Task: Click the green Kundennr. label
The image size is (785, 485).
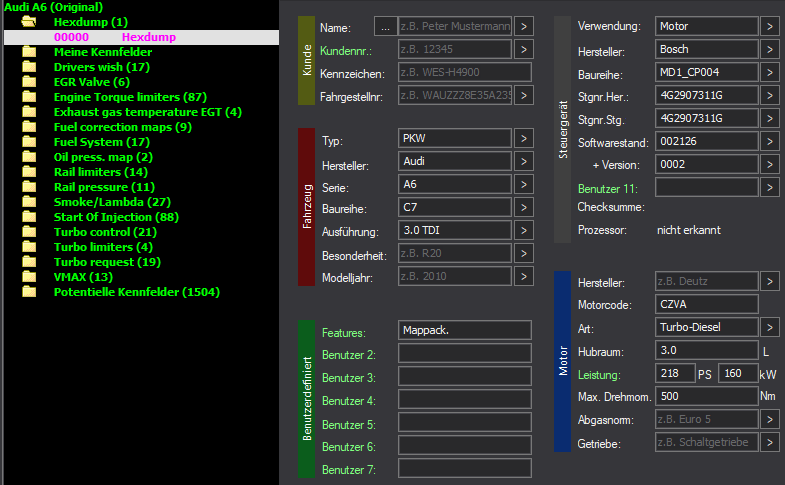Action: tap(345, 51)
